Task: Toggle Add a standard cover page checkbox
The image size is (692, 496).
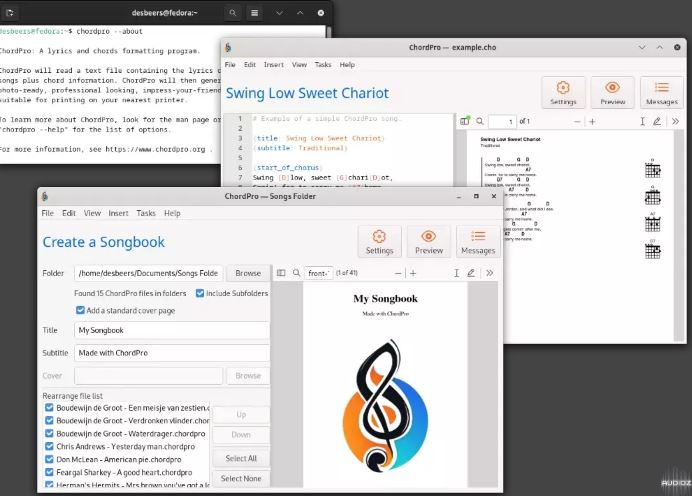Action: (x=80, y=310)
